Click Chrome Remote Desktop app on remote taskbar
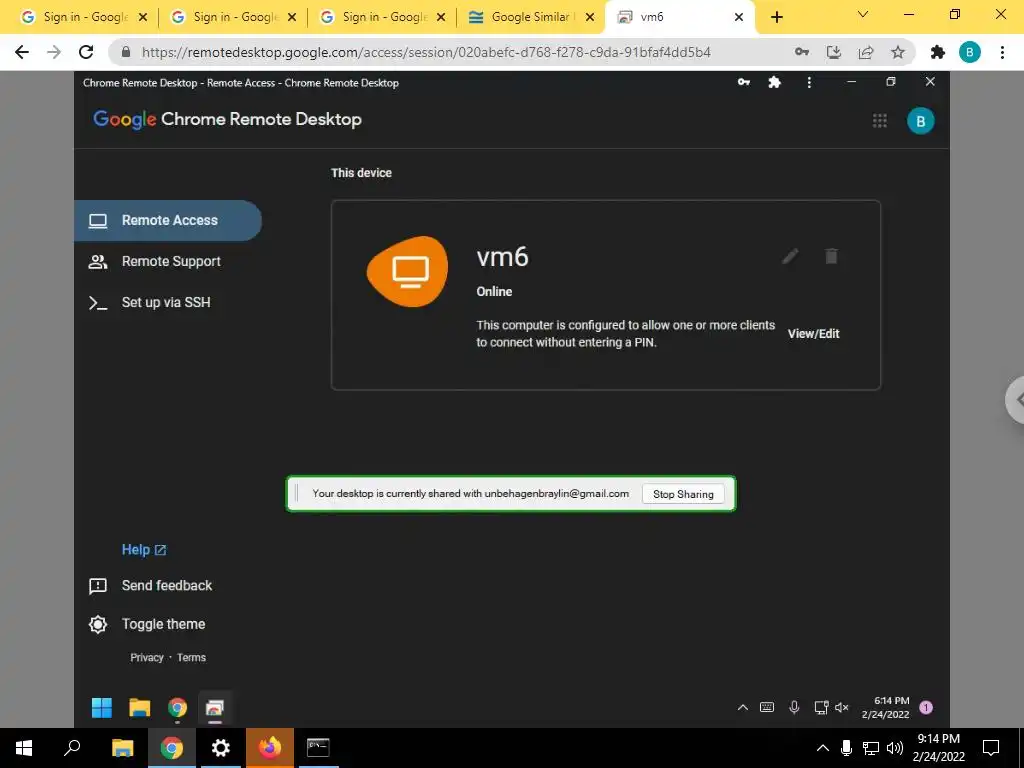1024x768 pixels. [215, 708]
